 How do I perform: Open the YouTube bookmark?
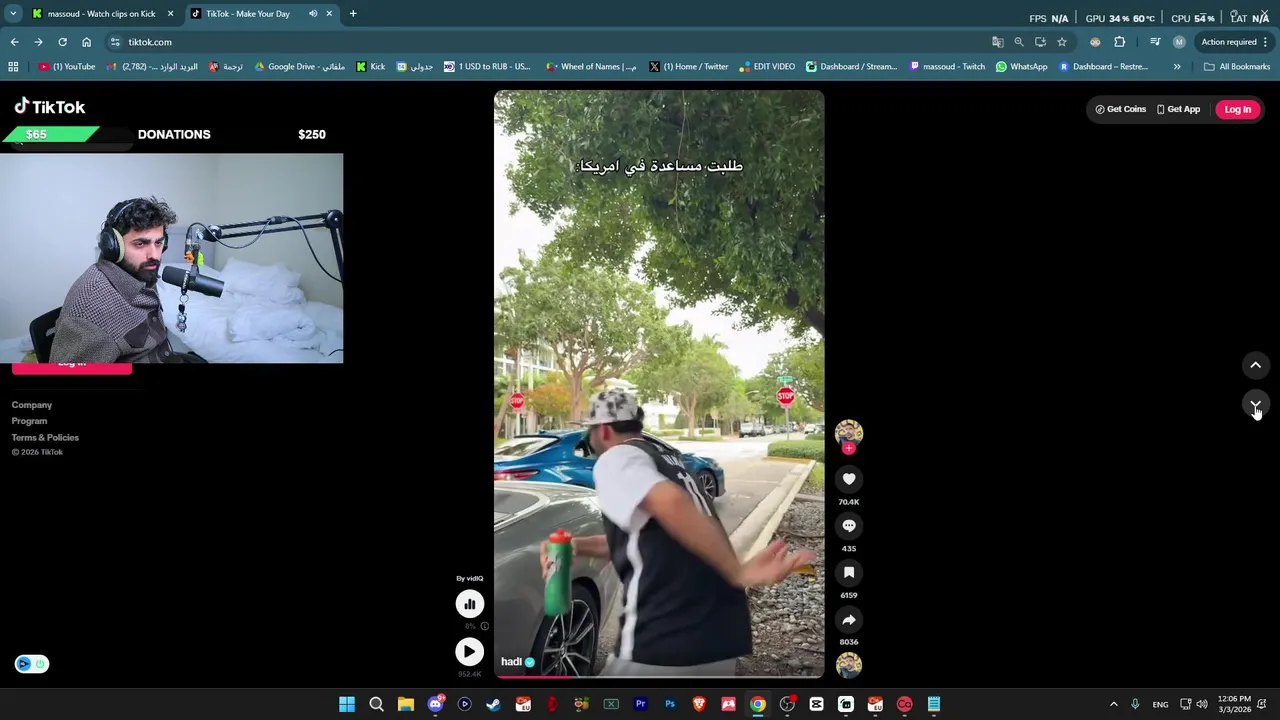coord(67,67)
